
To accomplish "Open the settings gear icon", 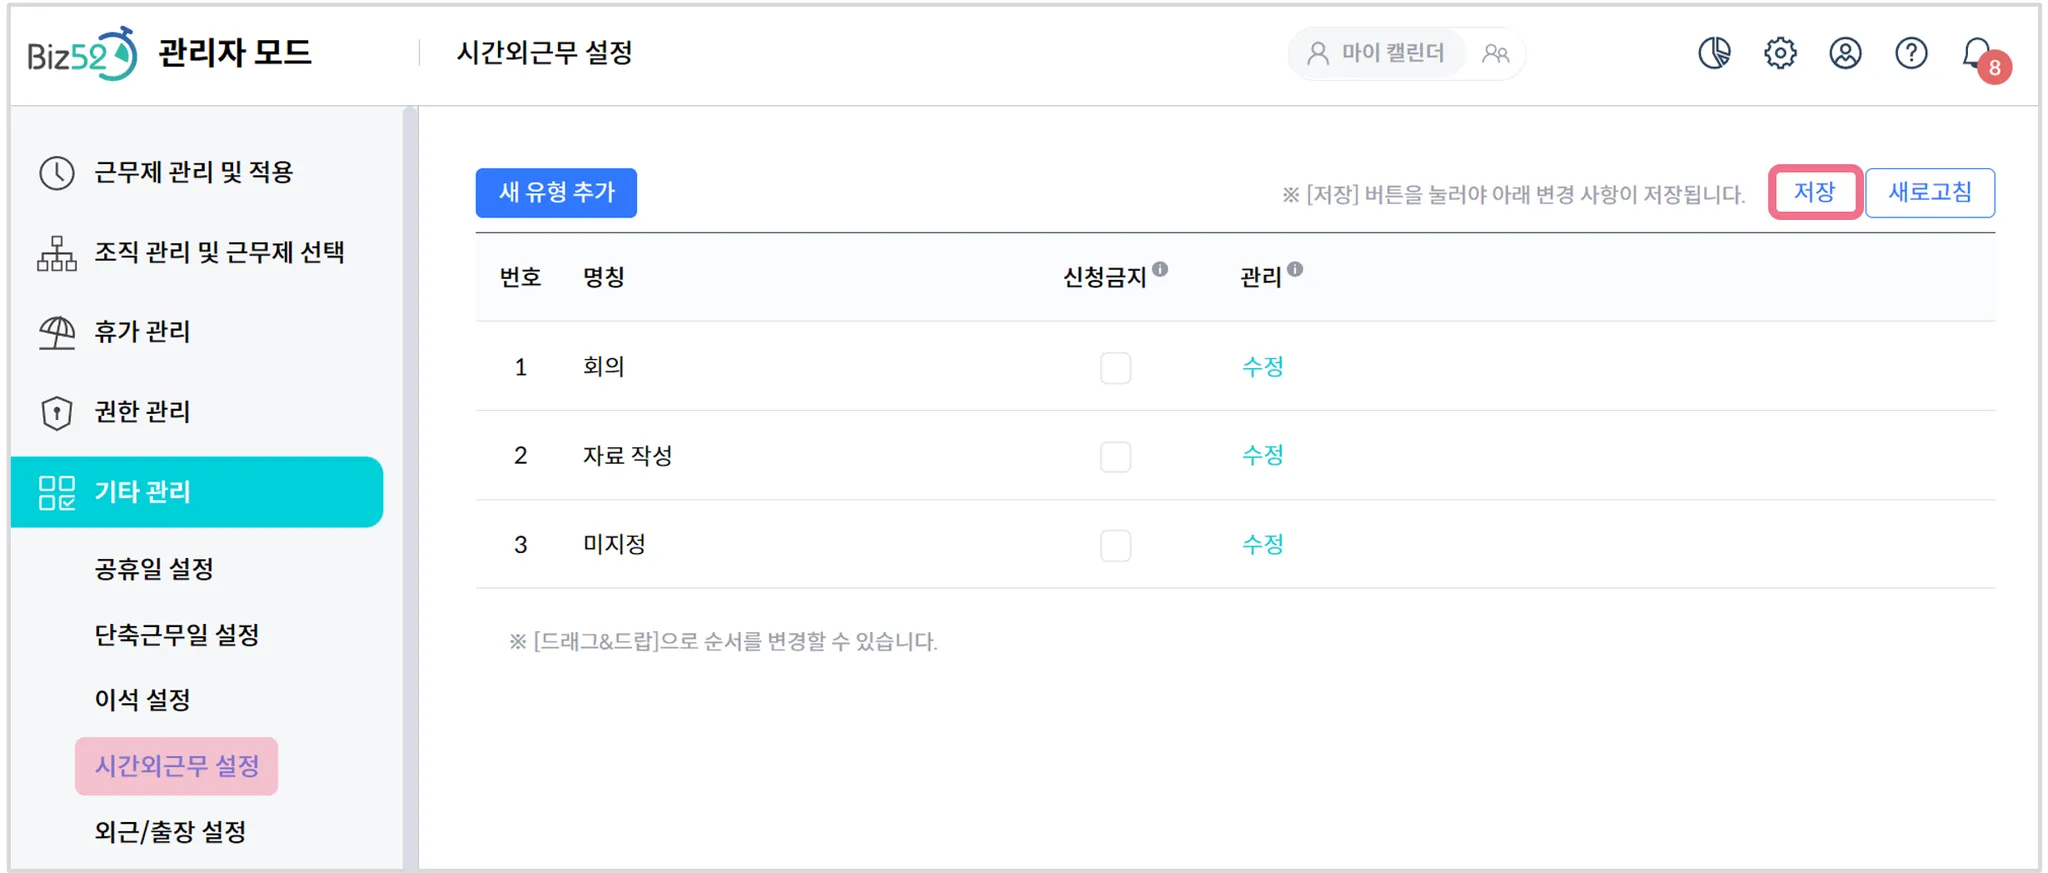I will 1780,53.
